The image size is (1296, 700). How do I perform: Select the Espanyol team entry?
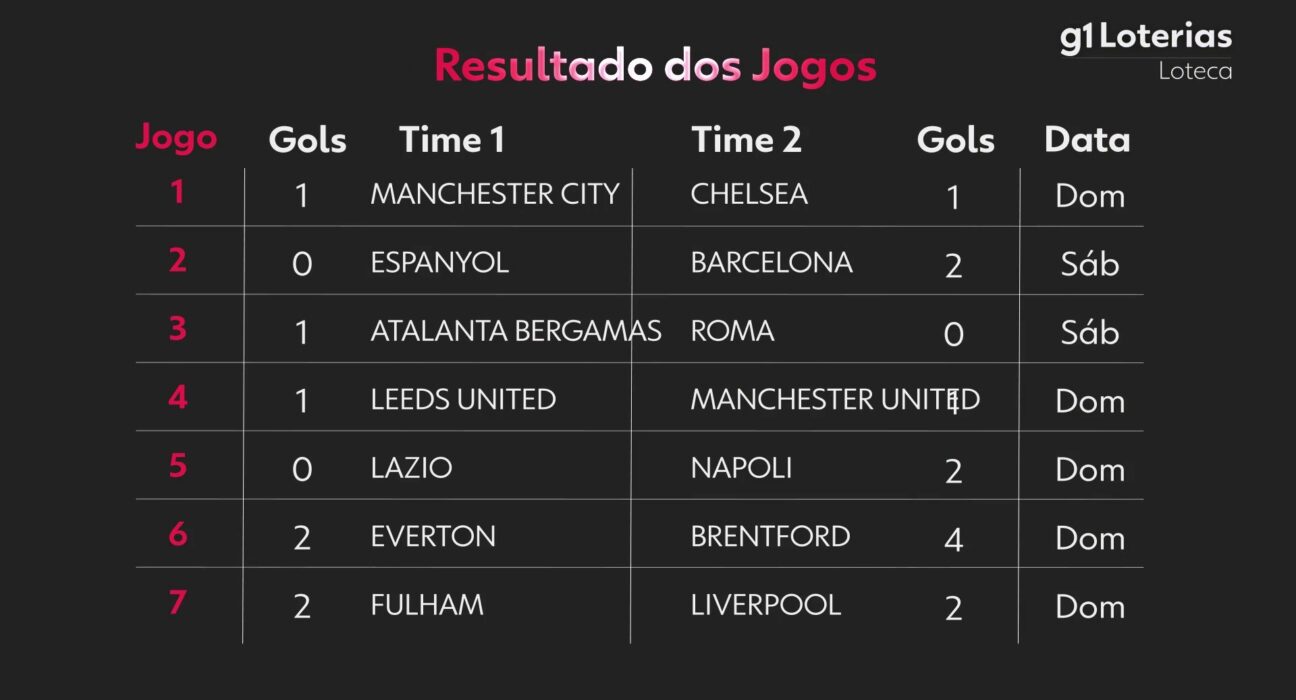pyautogui.click(x=439, y=263)
